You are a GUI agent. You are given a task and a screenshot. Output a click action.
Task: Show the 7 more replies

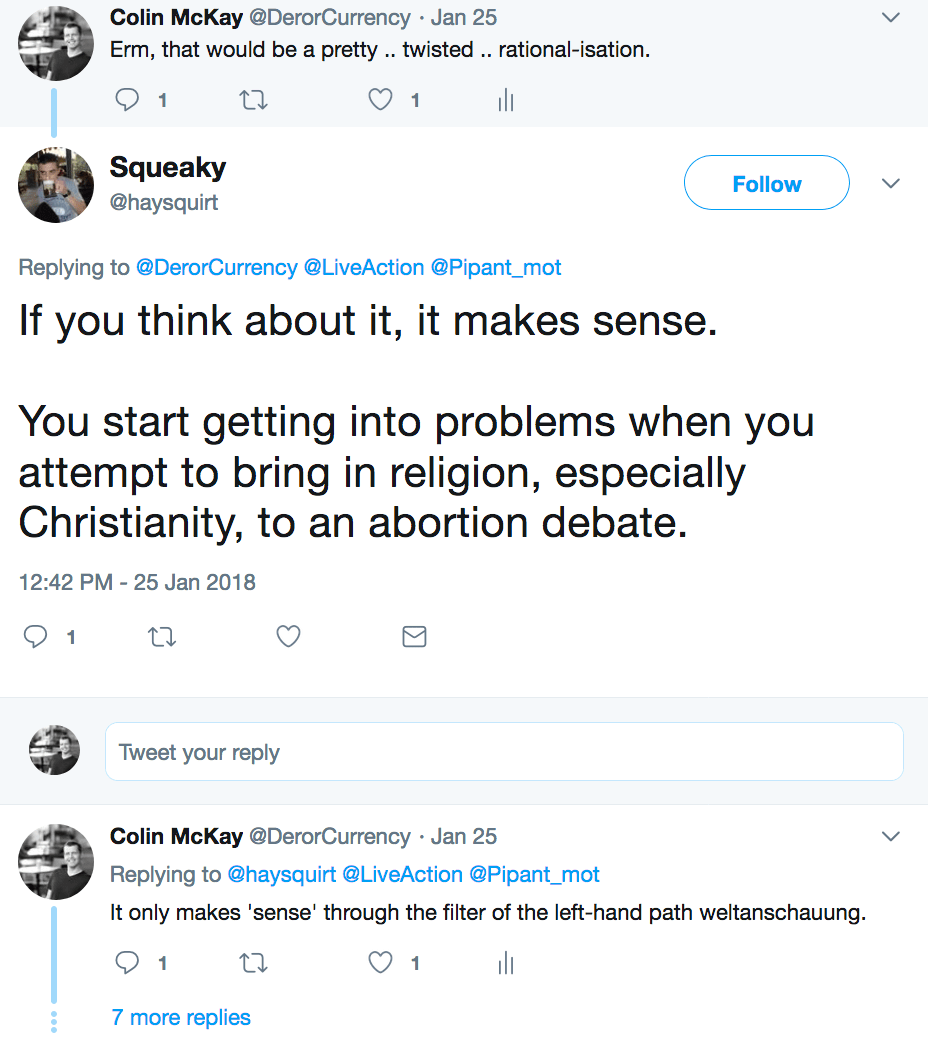pos(181,1017)
